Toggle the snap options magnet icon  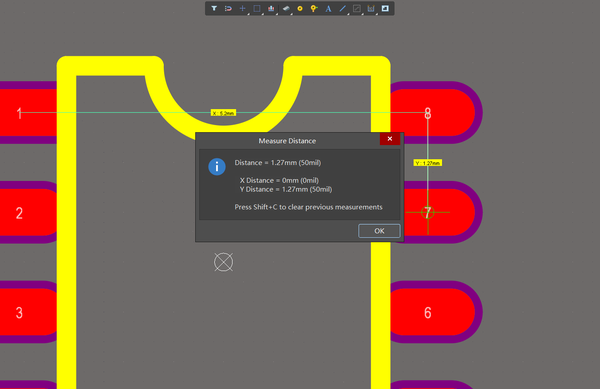(228, 8)
